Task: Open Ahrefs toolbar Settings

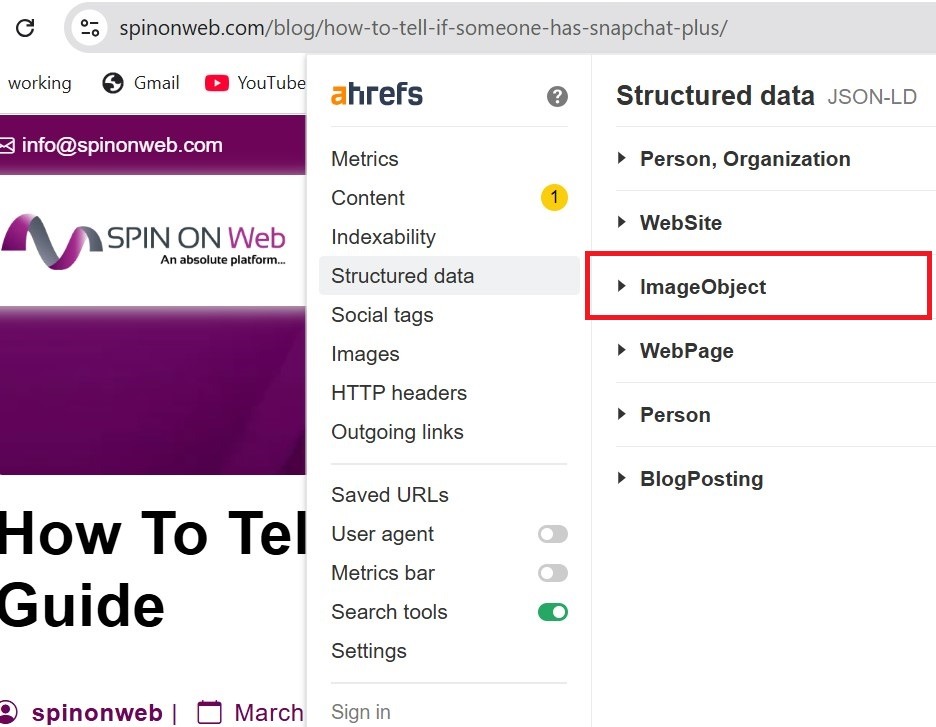Action: point(368,651)
